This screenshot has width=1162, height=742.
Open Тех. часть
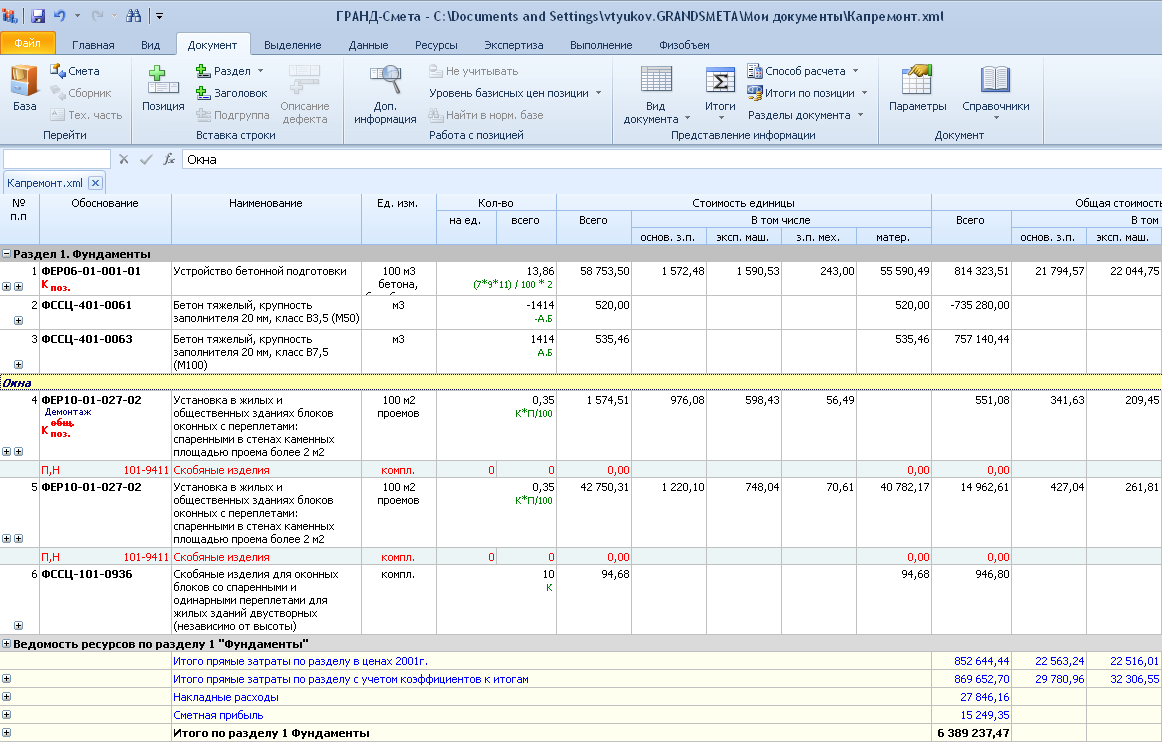tap(86, 115)
